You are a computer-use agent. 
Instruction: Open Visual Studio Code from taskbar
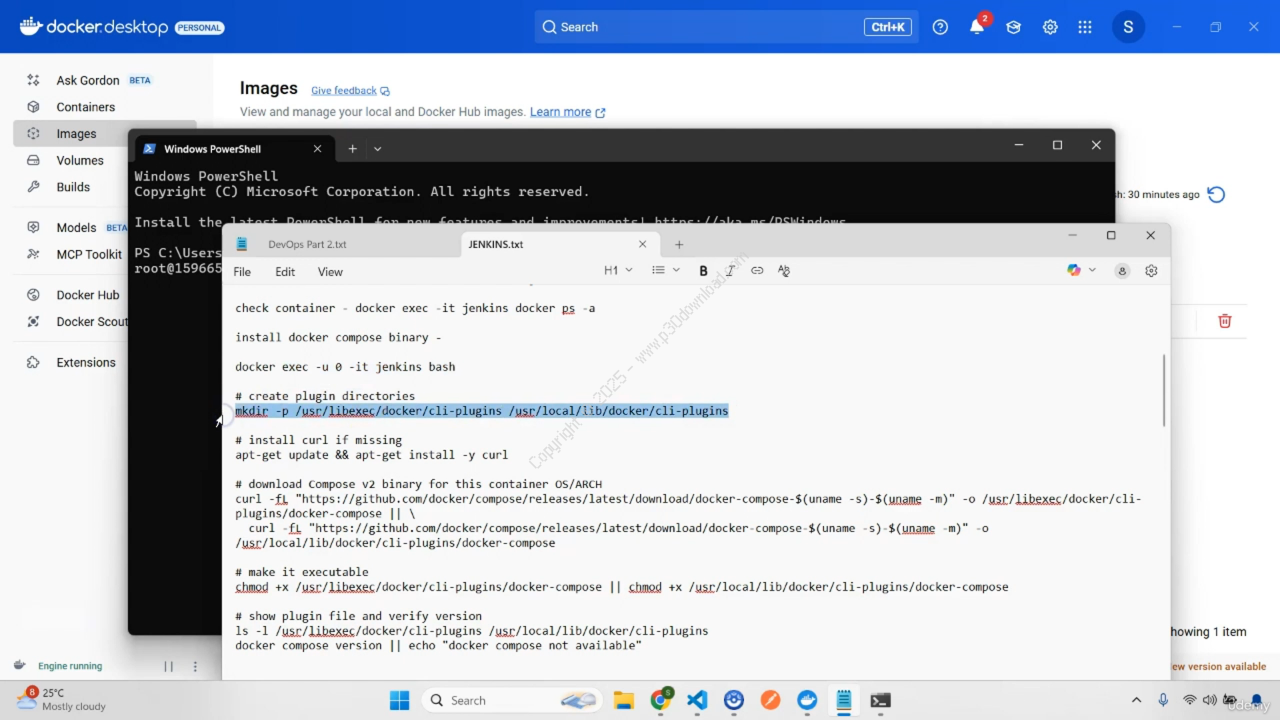(697, 700)
